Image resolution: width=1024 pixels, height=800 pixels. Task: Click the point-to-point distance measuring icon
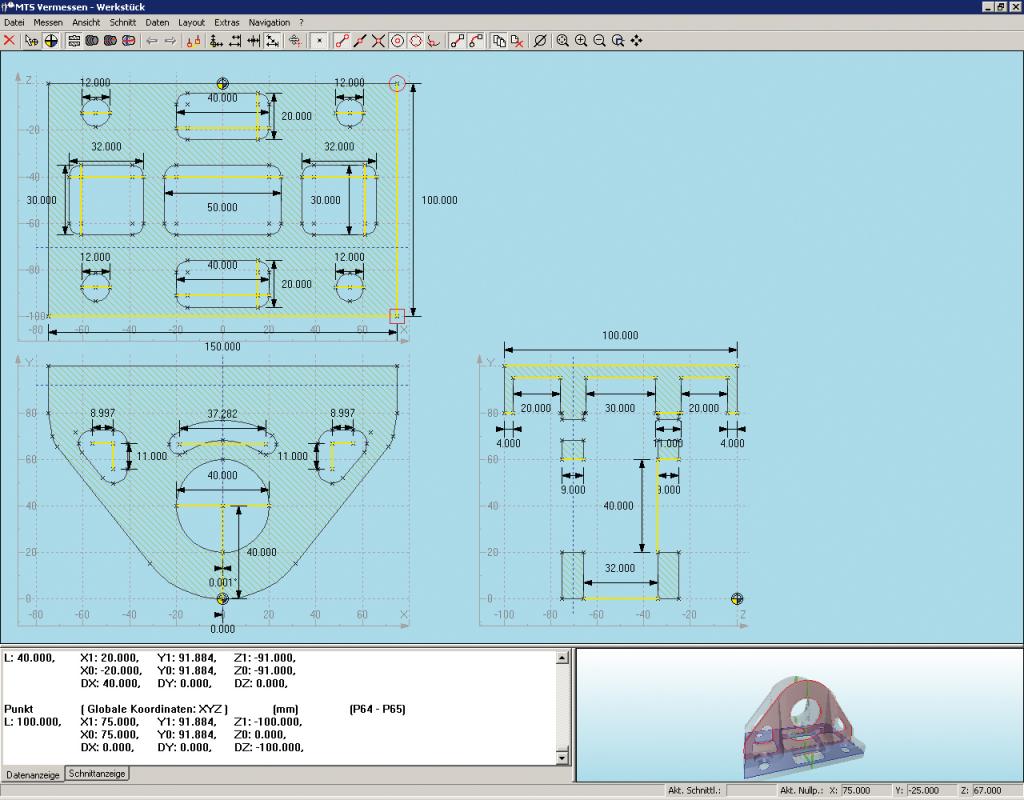342,41
